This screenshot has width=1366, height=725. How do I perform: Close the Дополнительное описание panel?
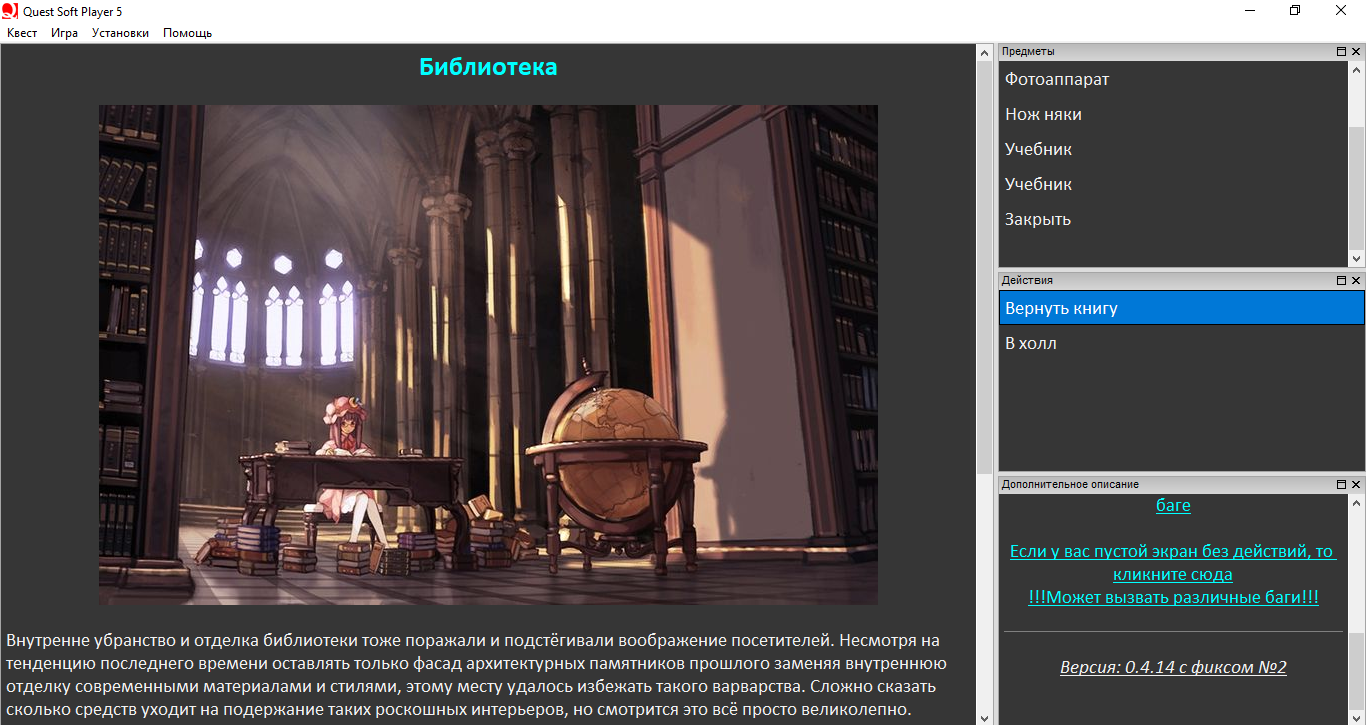[x=1356, y=485]
